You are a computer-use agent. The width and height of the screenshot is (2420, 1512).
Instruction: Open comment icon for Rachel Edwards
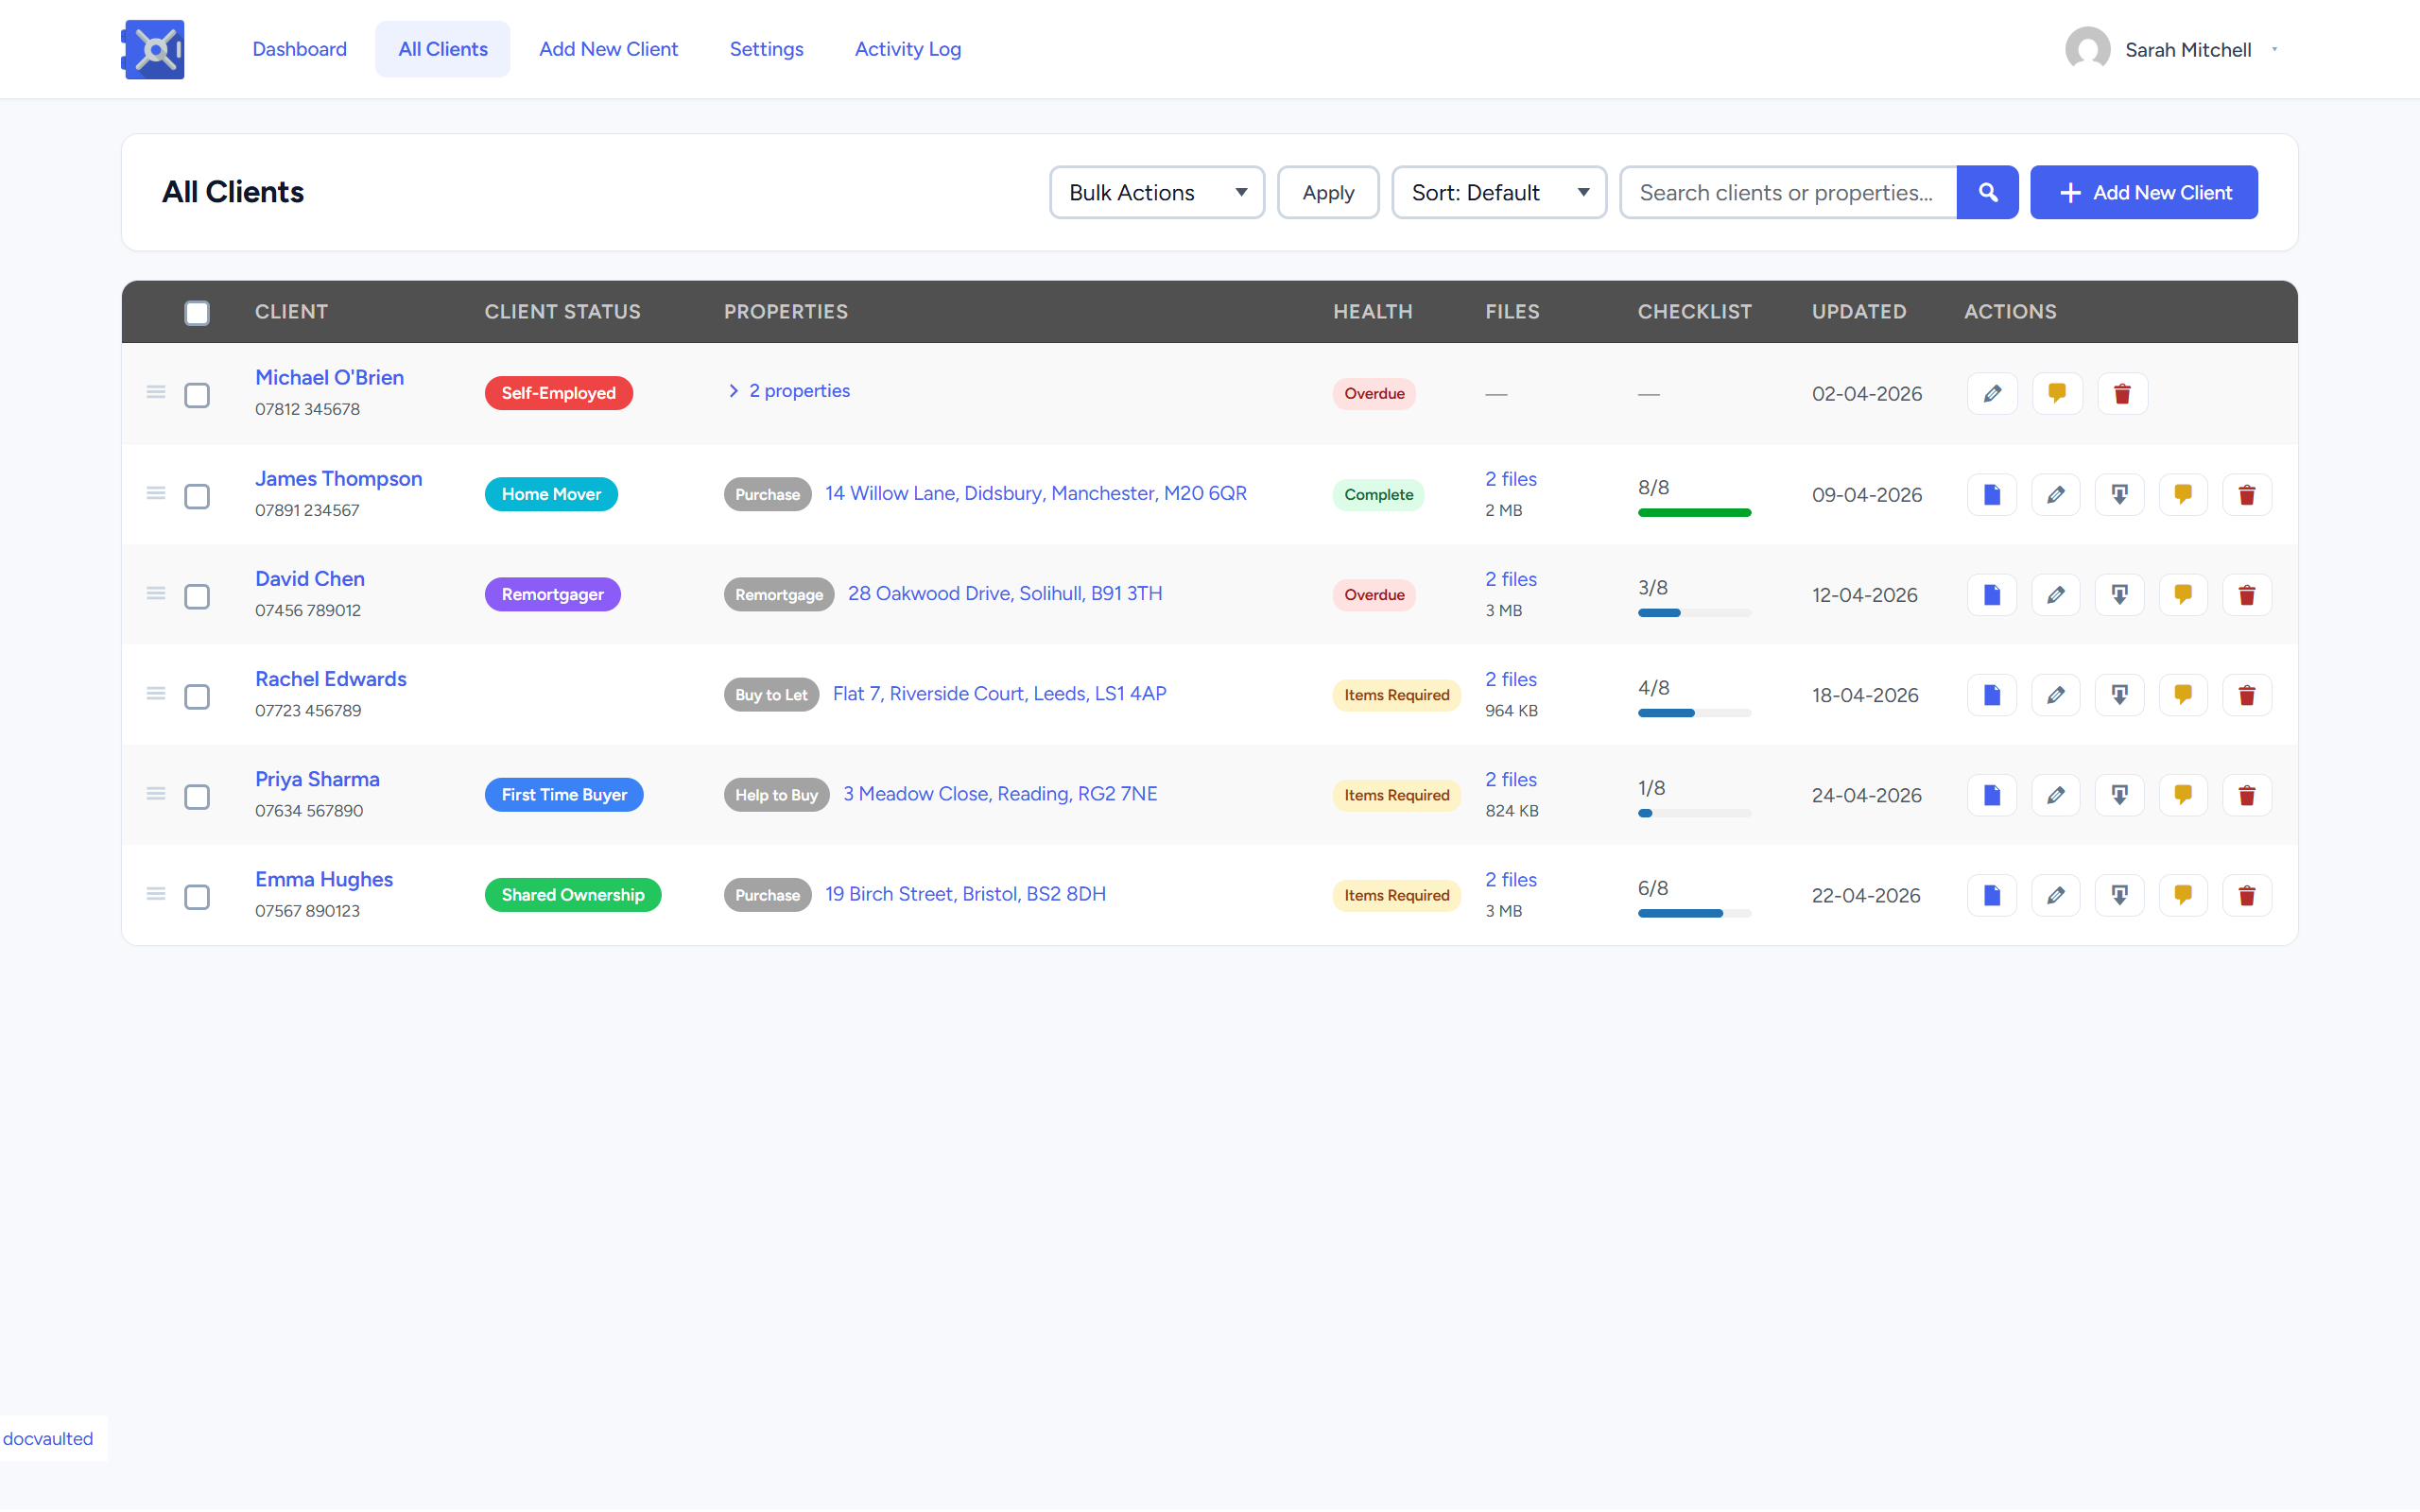2183,694
